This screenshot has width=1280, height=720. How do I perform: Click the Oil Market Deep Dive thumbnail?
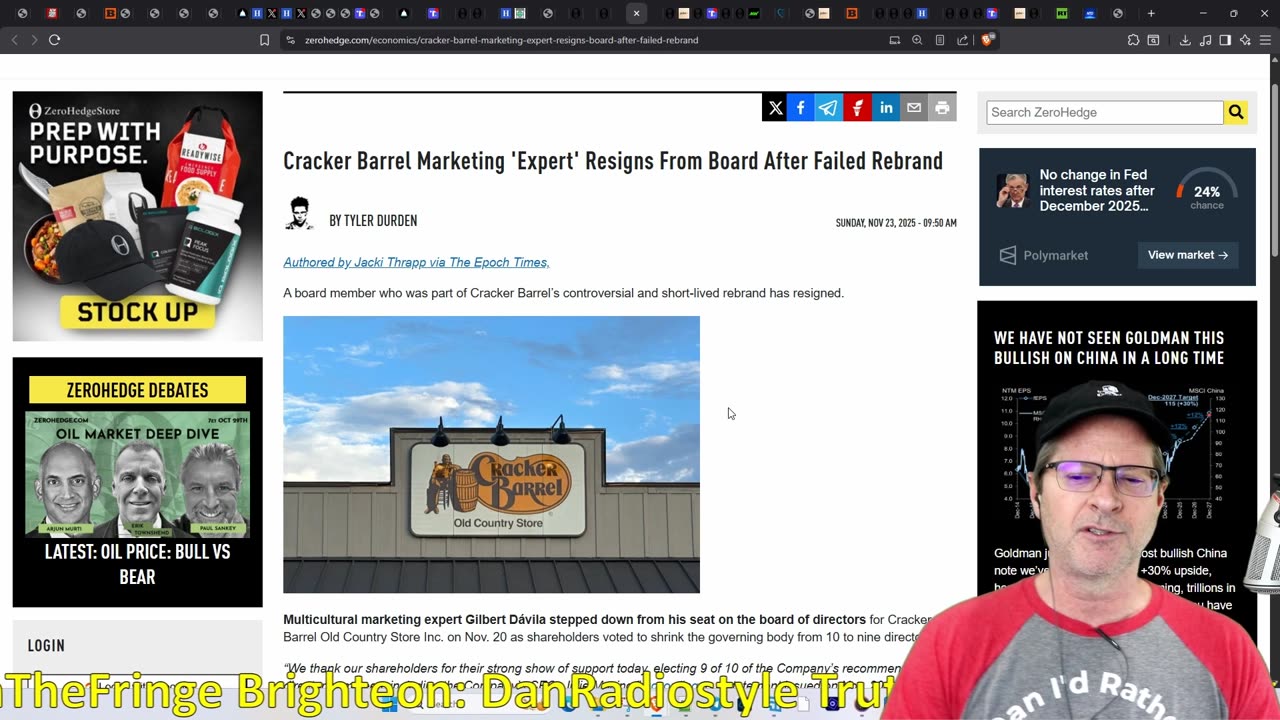tap(137, 475)
